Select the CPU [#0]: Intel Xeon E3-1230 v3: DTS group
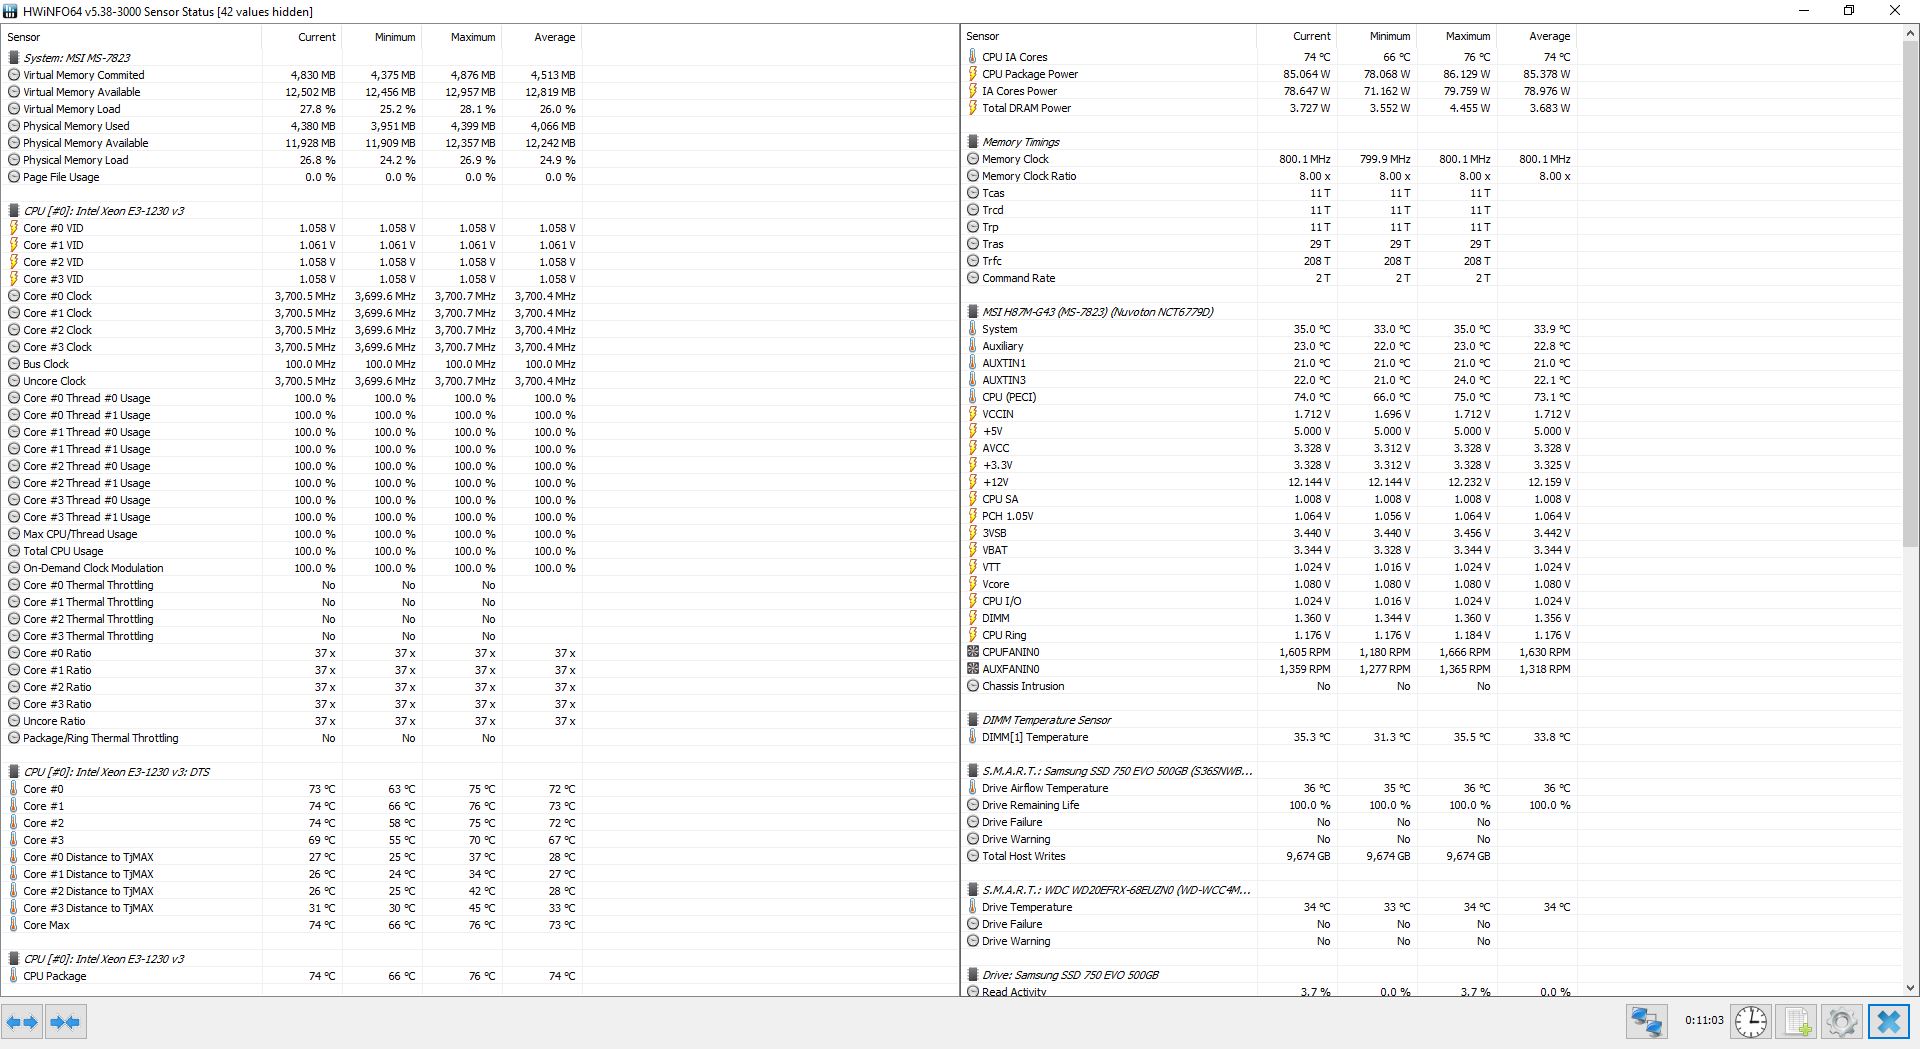Image resolution: width=1920 pixels, height=1049 pixels. click(x=117, y=772)
